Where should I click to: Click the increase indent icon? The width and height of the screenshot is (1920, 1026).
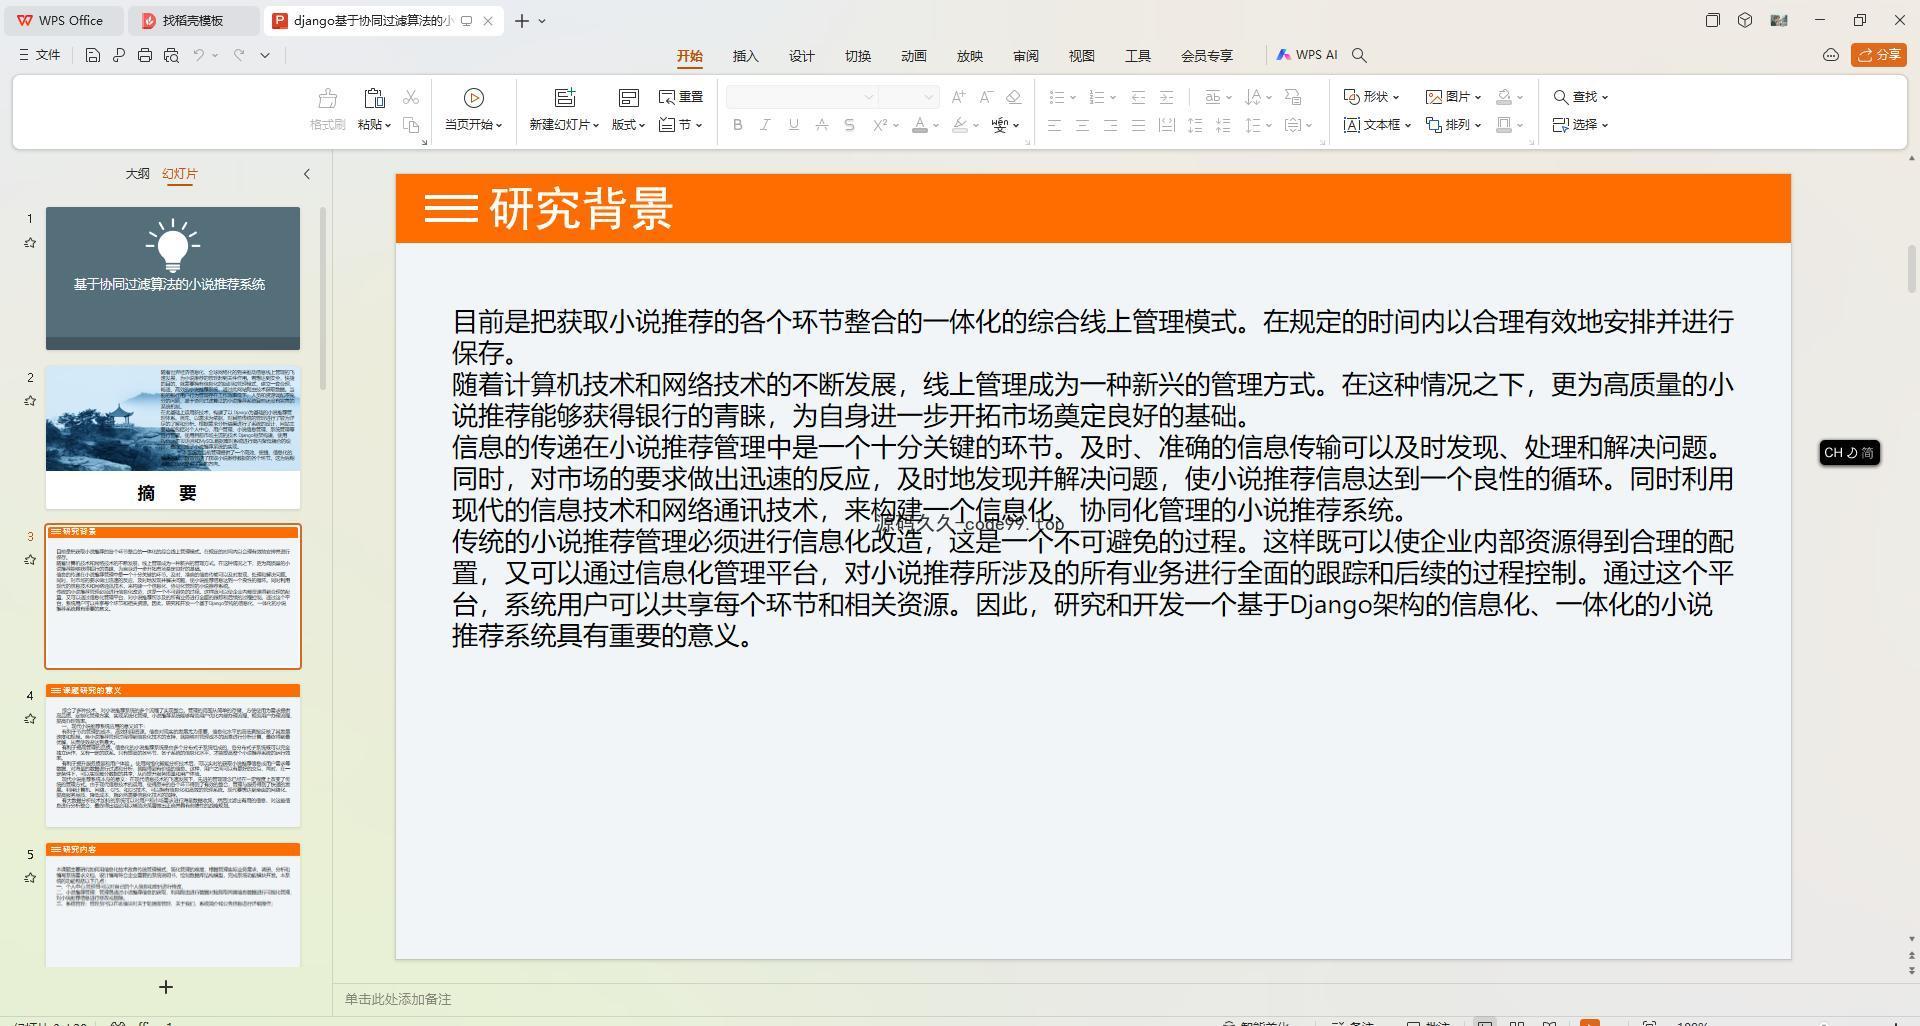1166,97
